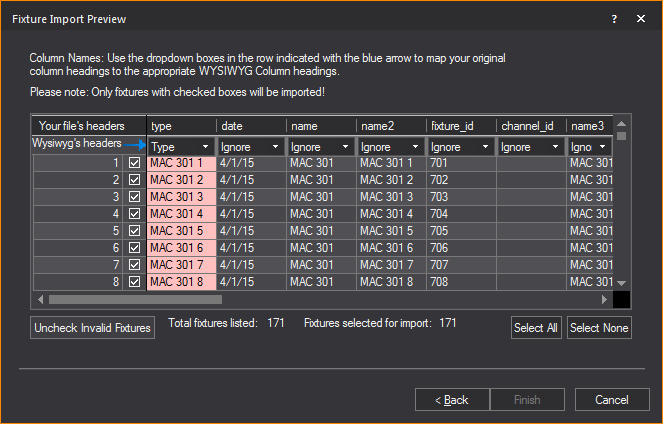The width and height of the screenshot is (663, 424).
Task: Click the table scroll down arrow
Action: click(621, 284)
